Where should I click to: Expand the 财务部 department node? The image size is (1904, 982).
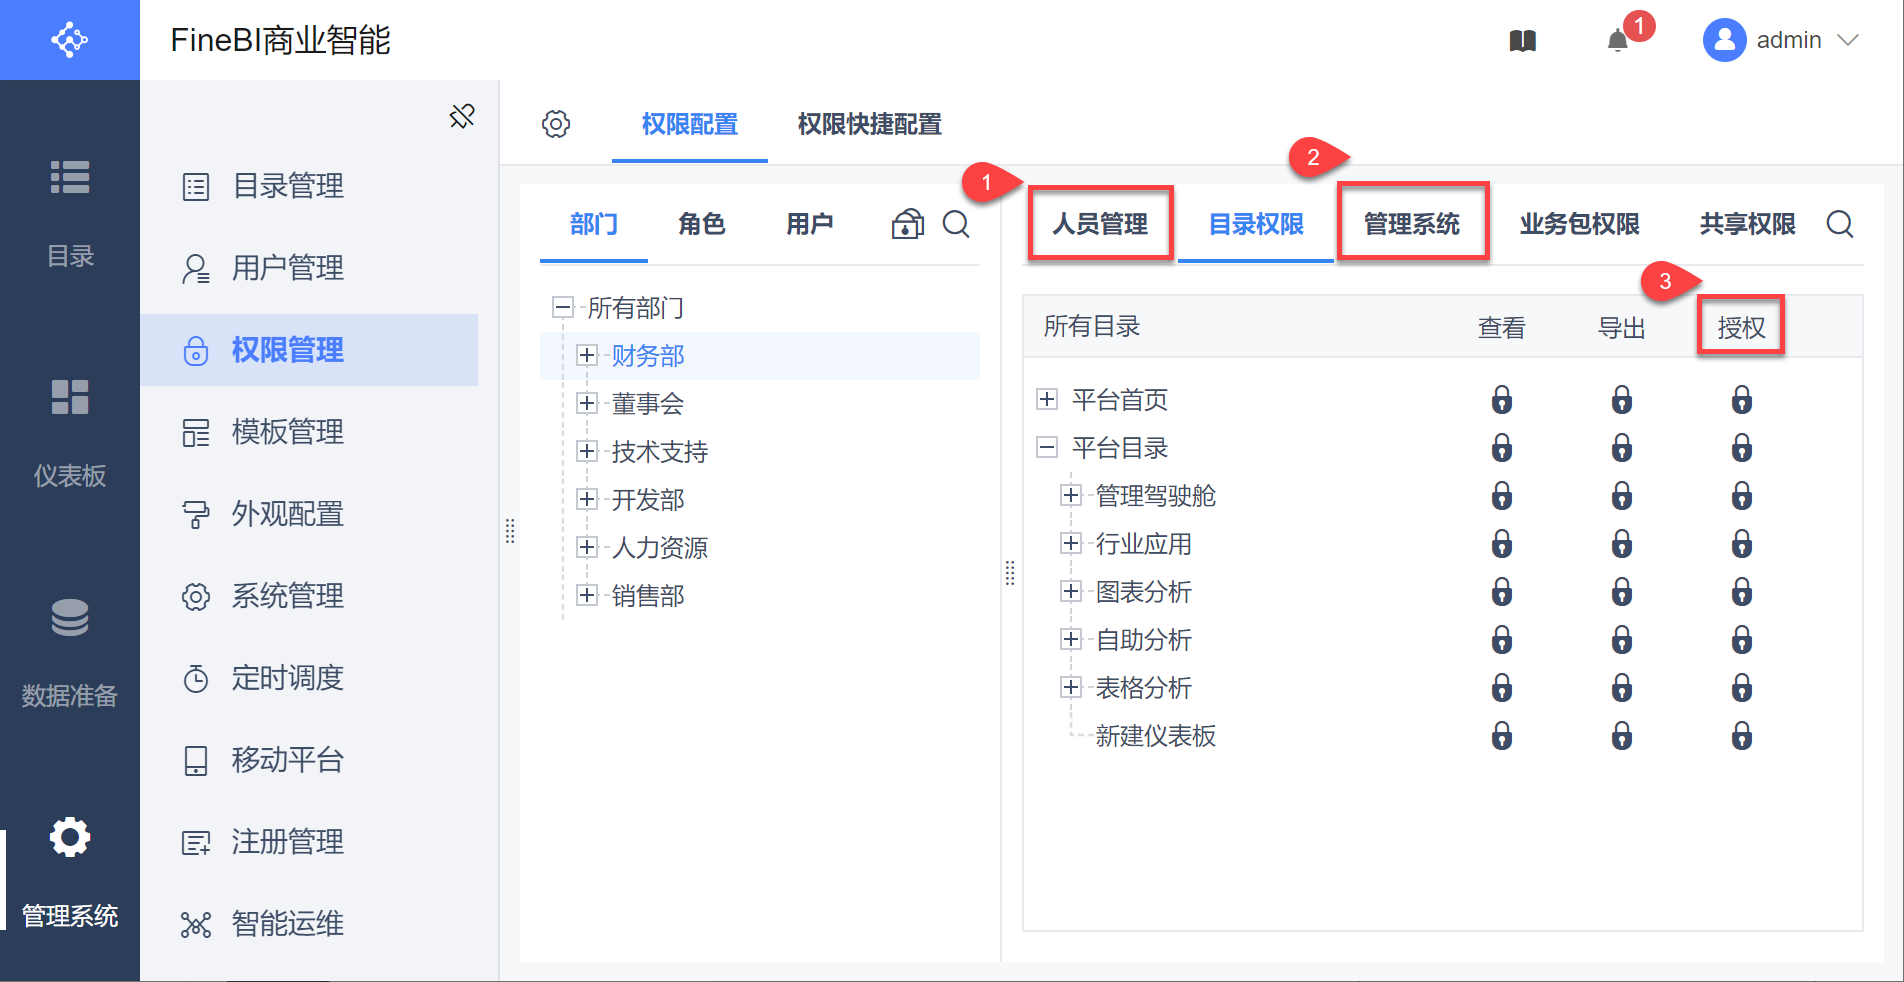[587, 355]
